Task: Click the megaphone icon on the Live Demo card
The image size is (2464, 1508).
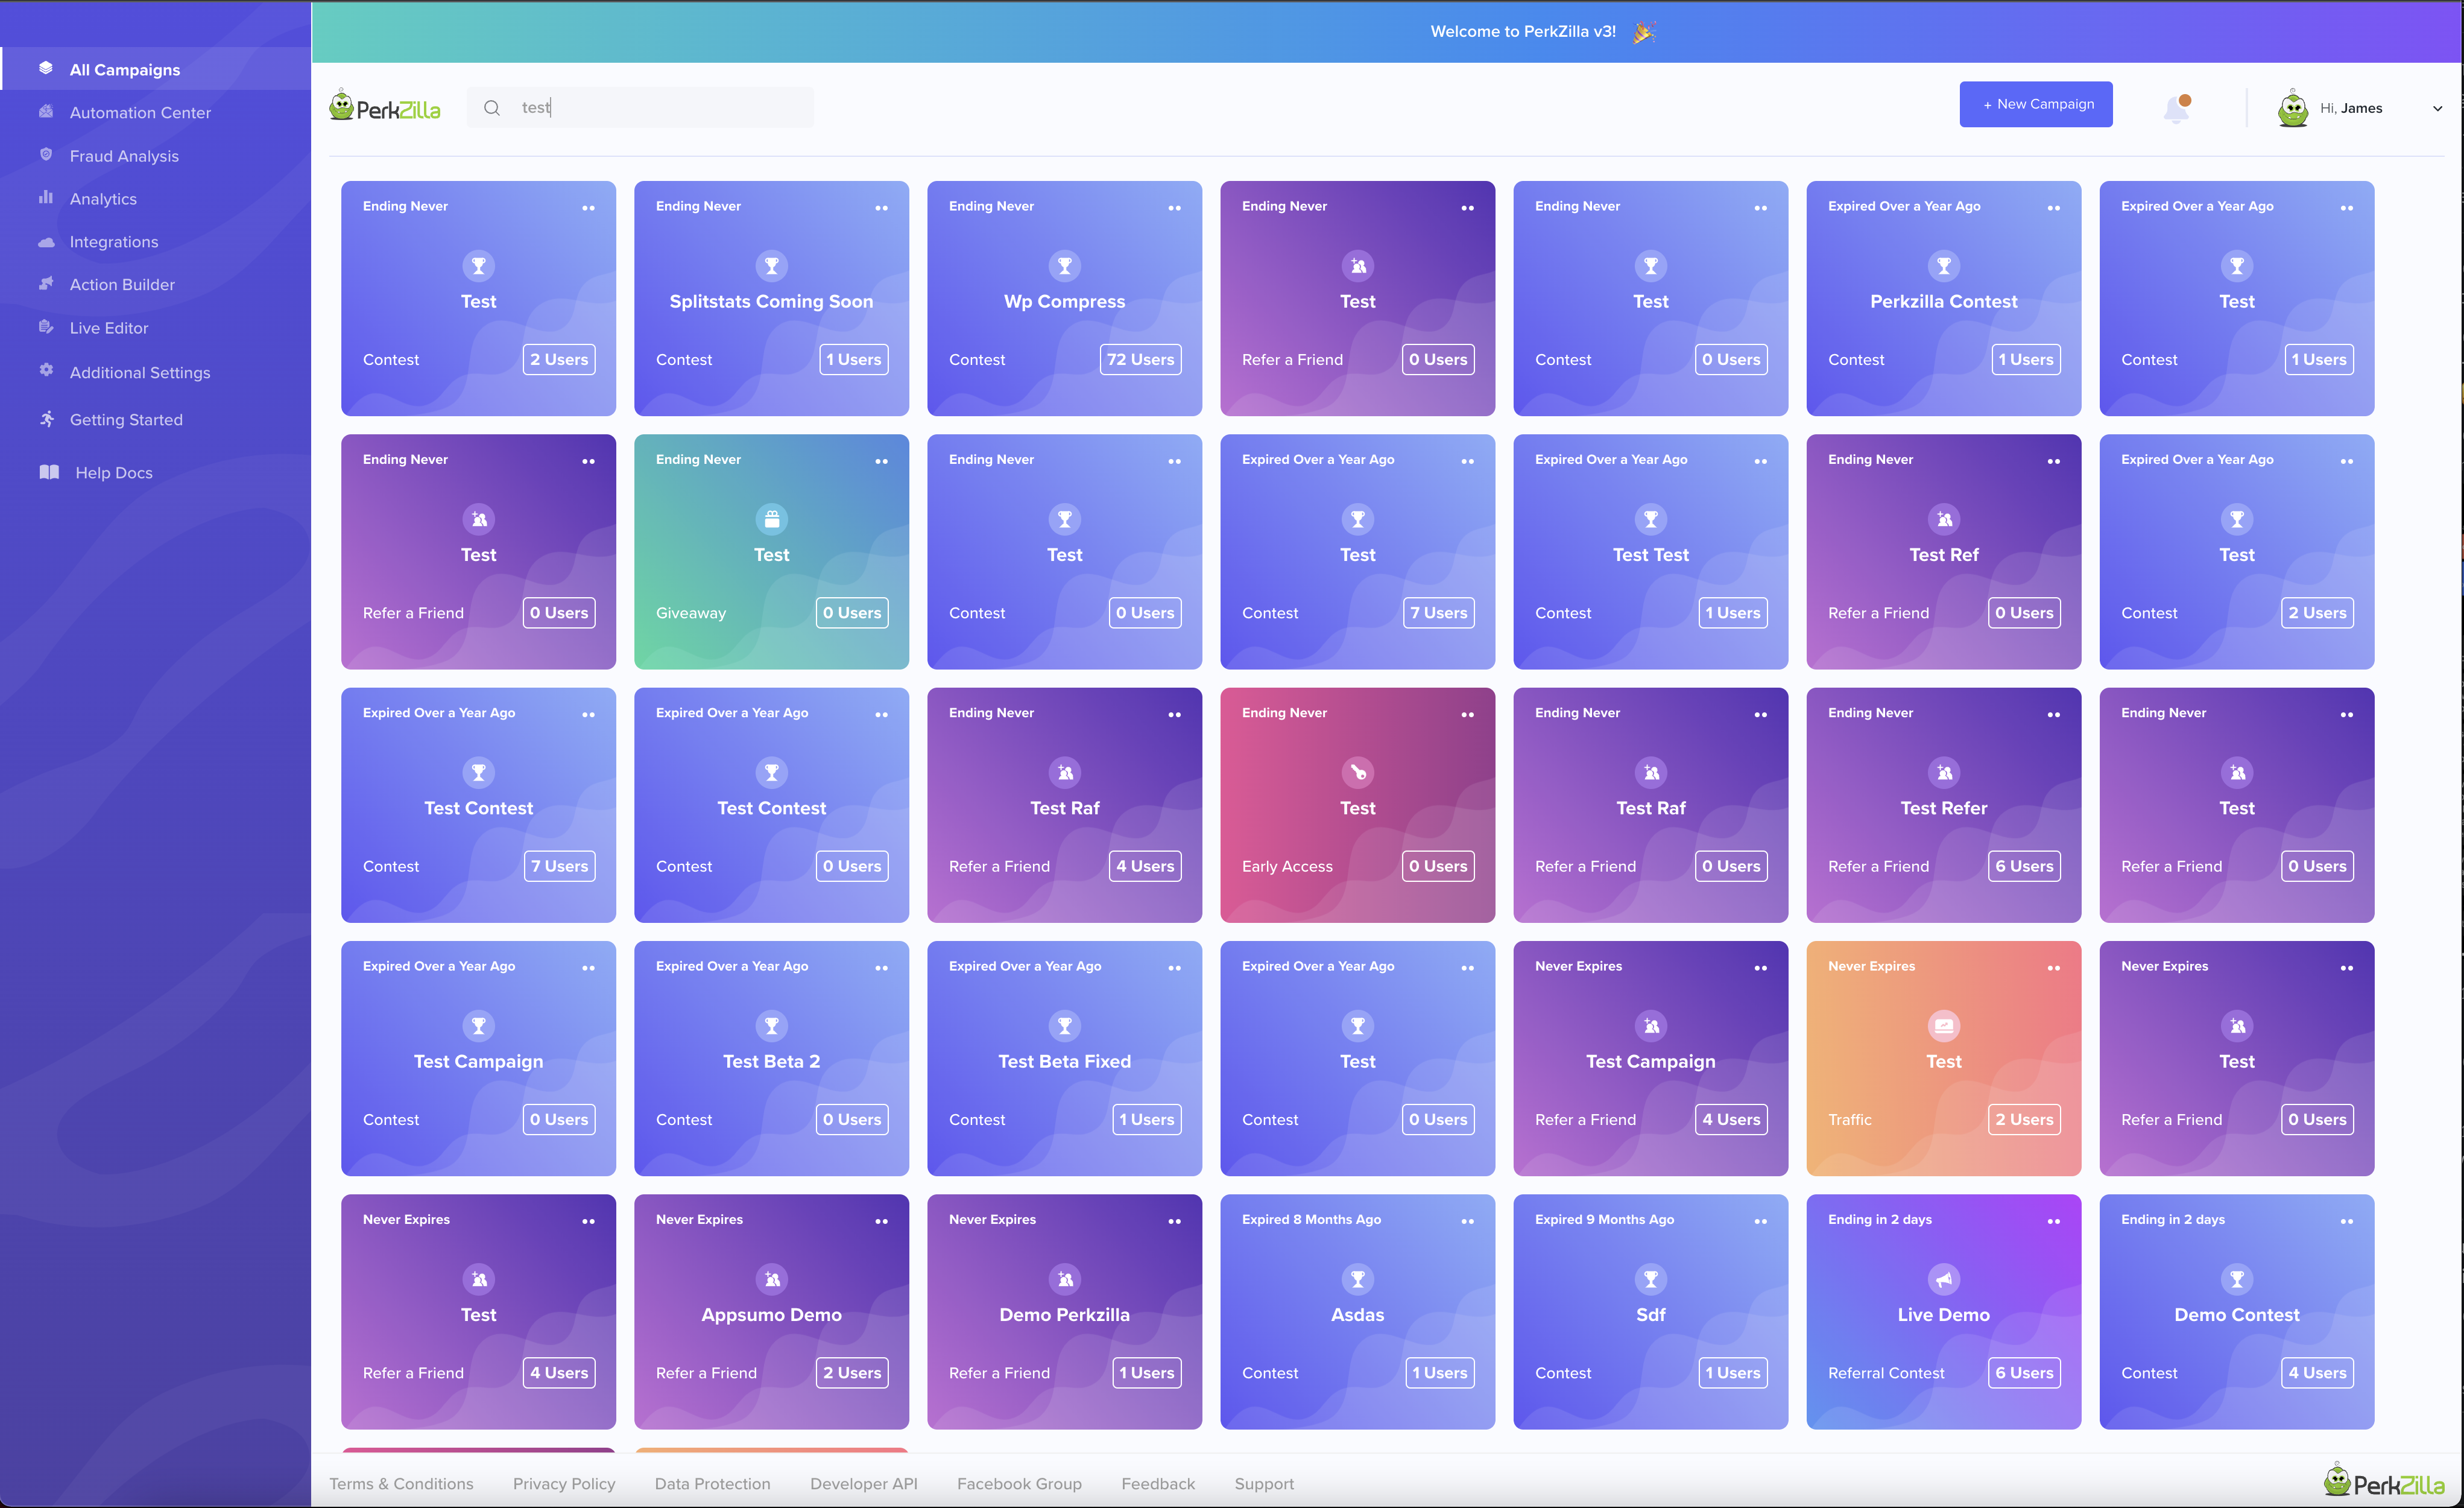Action: [x=1943, y=1279]
